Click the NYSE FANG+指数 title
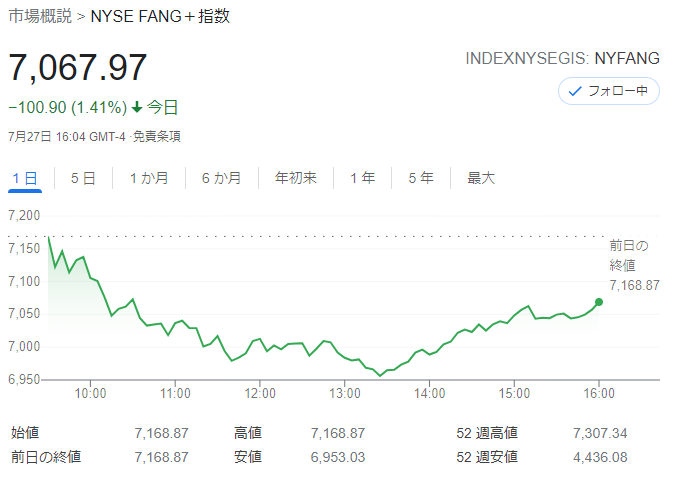 coord(160,16)
